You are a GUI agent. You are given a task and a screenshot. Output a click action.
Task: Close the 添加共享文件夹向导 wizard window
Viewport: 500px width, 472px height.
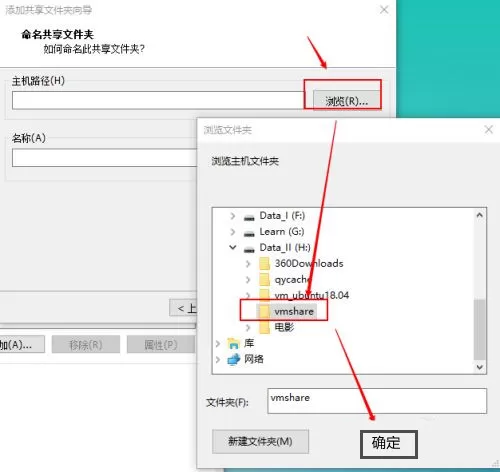point(384,10)
